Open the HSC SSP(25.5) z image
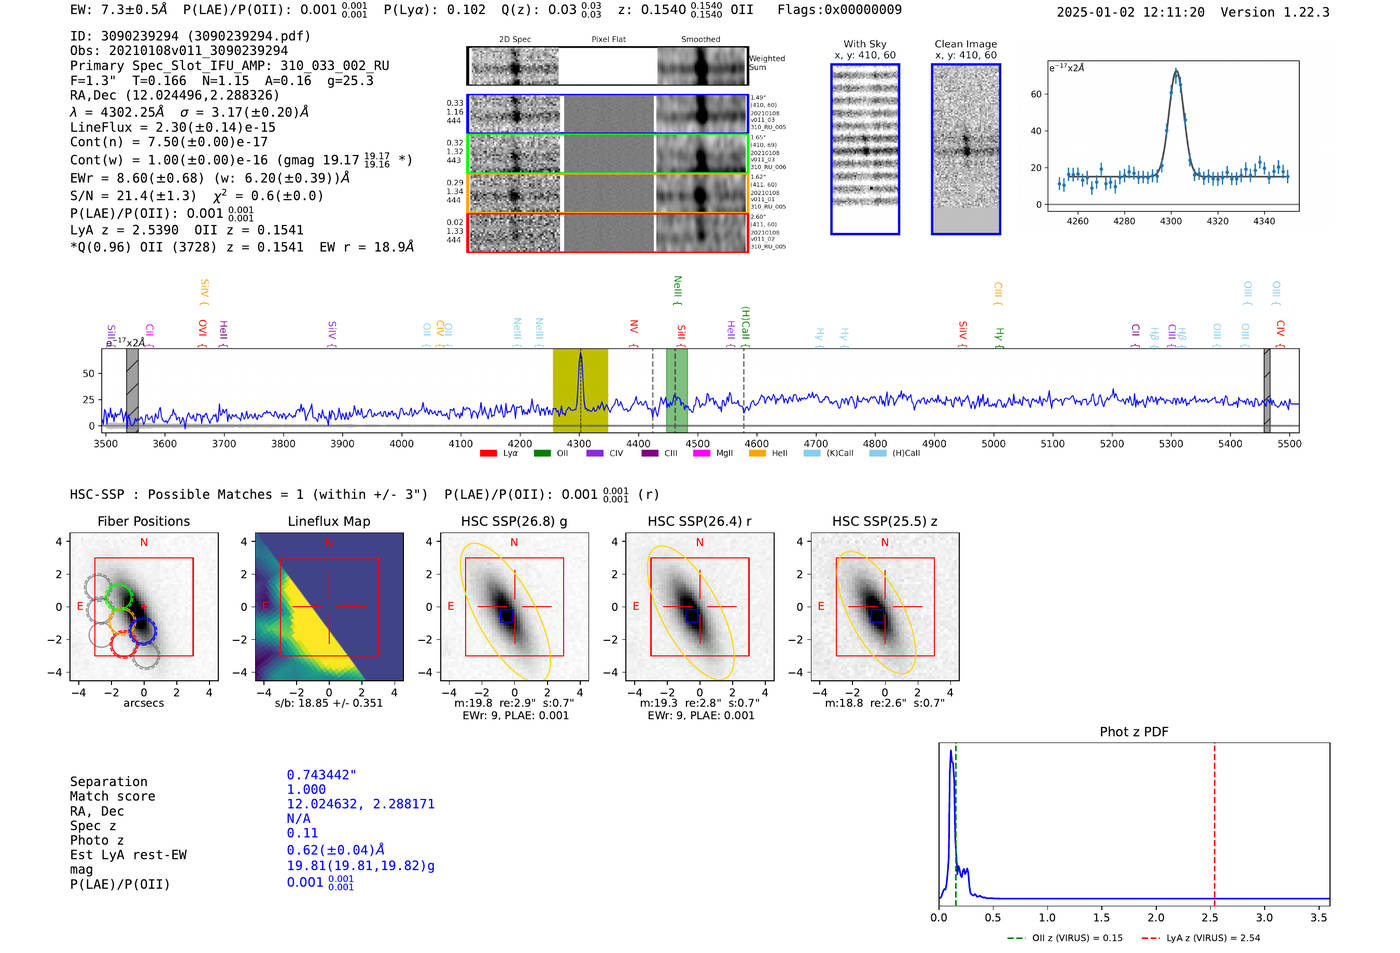Screen dimensions: 1400x953 (885, 606)
